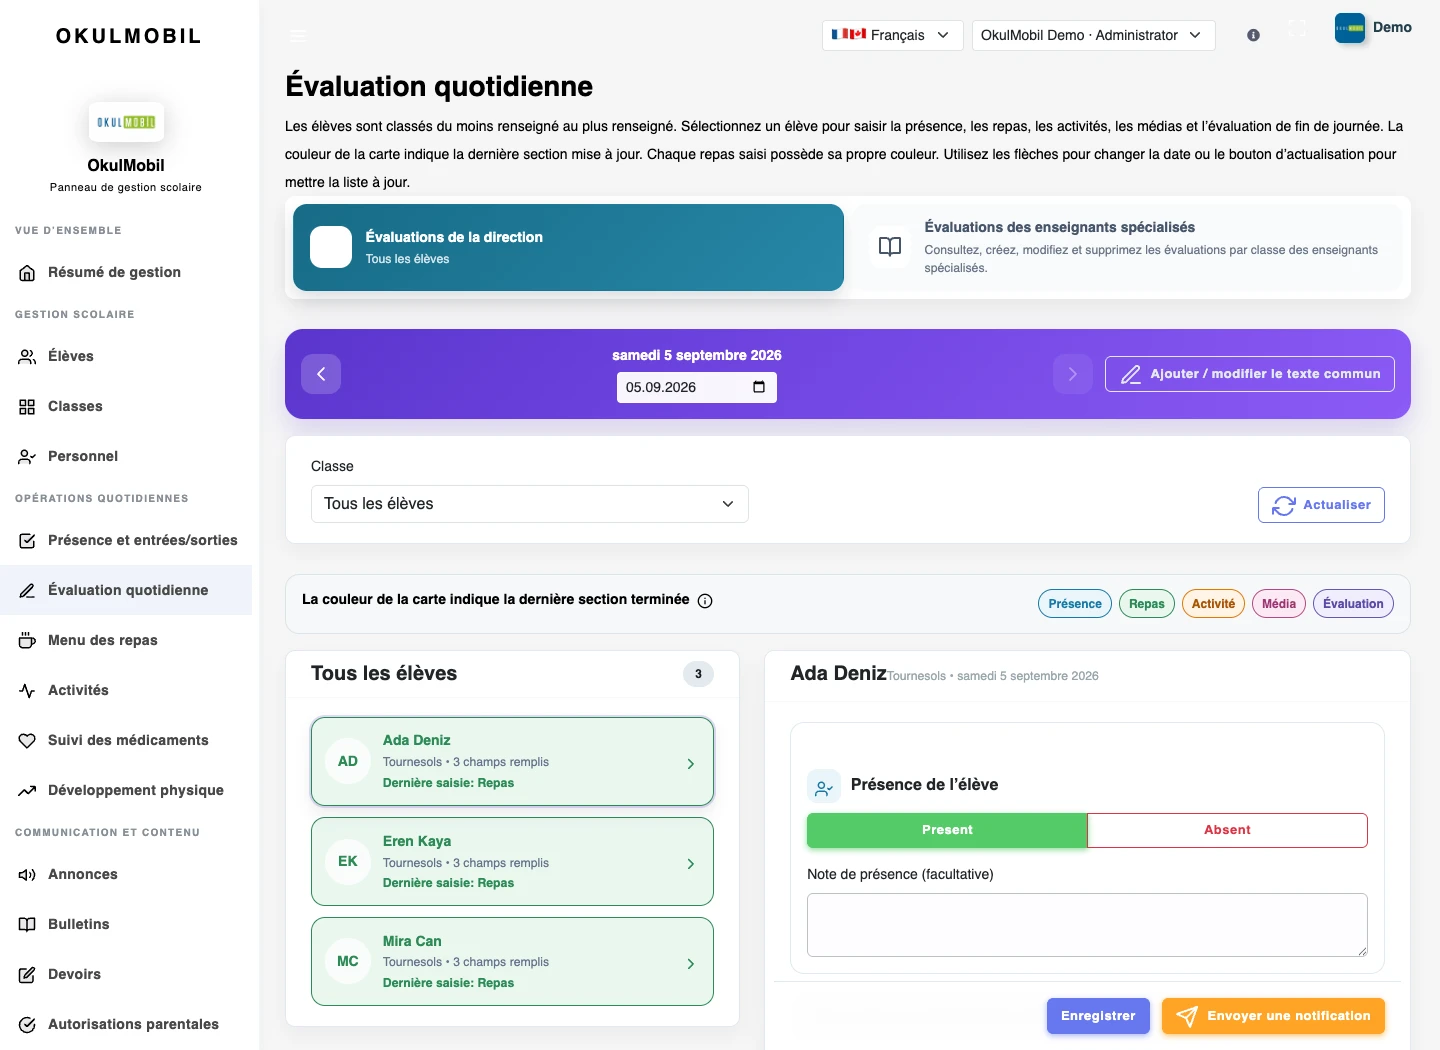
Task: Click the OkulMobil school logo
Action: (x=126, y=122)
